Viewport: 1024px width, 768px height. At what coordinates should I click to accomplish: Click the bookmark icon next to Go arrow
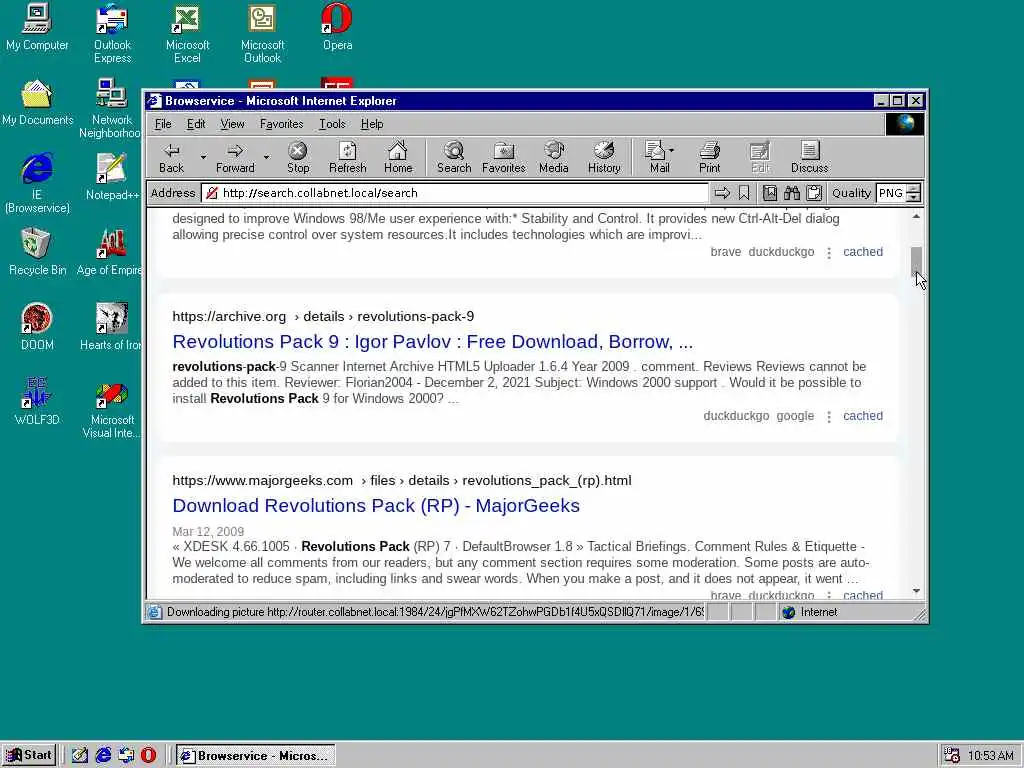tap(744, 193)
